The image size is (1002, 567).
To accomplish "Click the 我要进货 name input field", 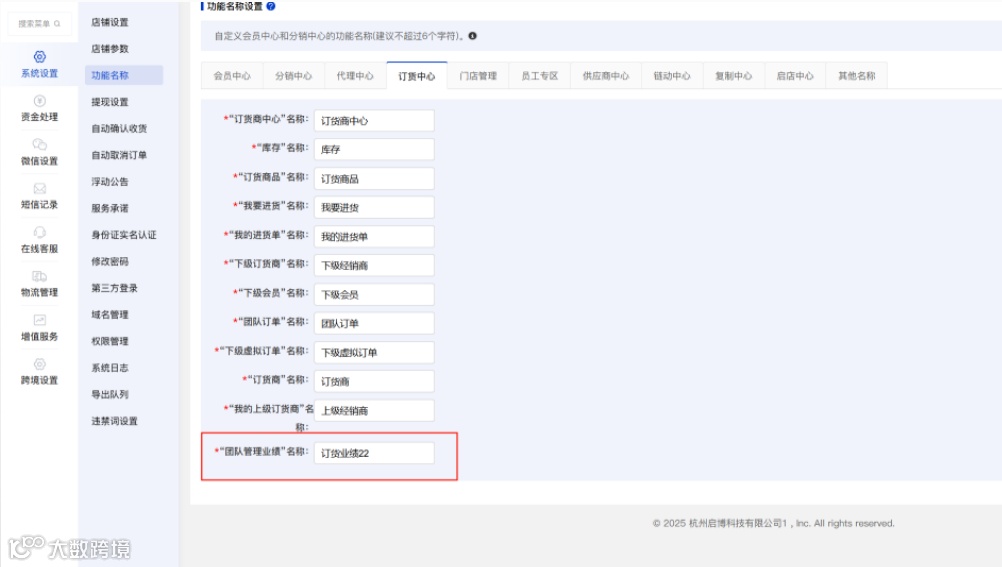I will click(x=374, y=208).
